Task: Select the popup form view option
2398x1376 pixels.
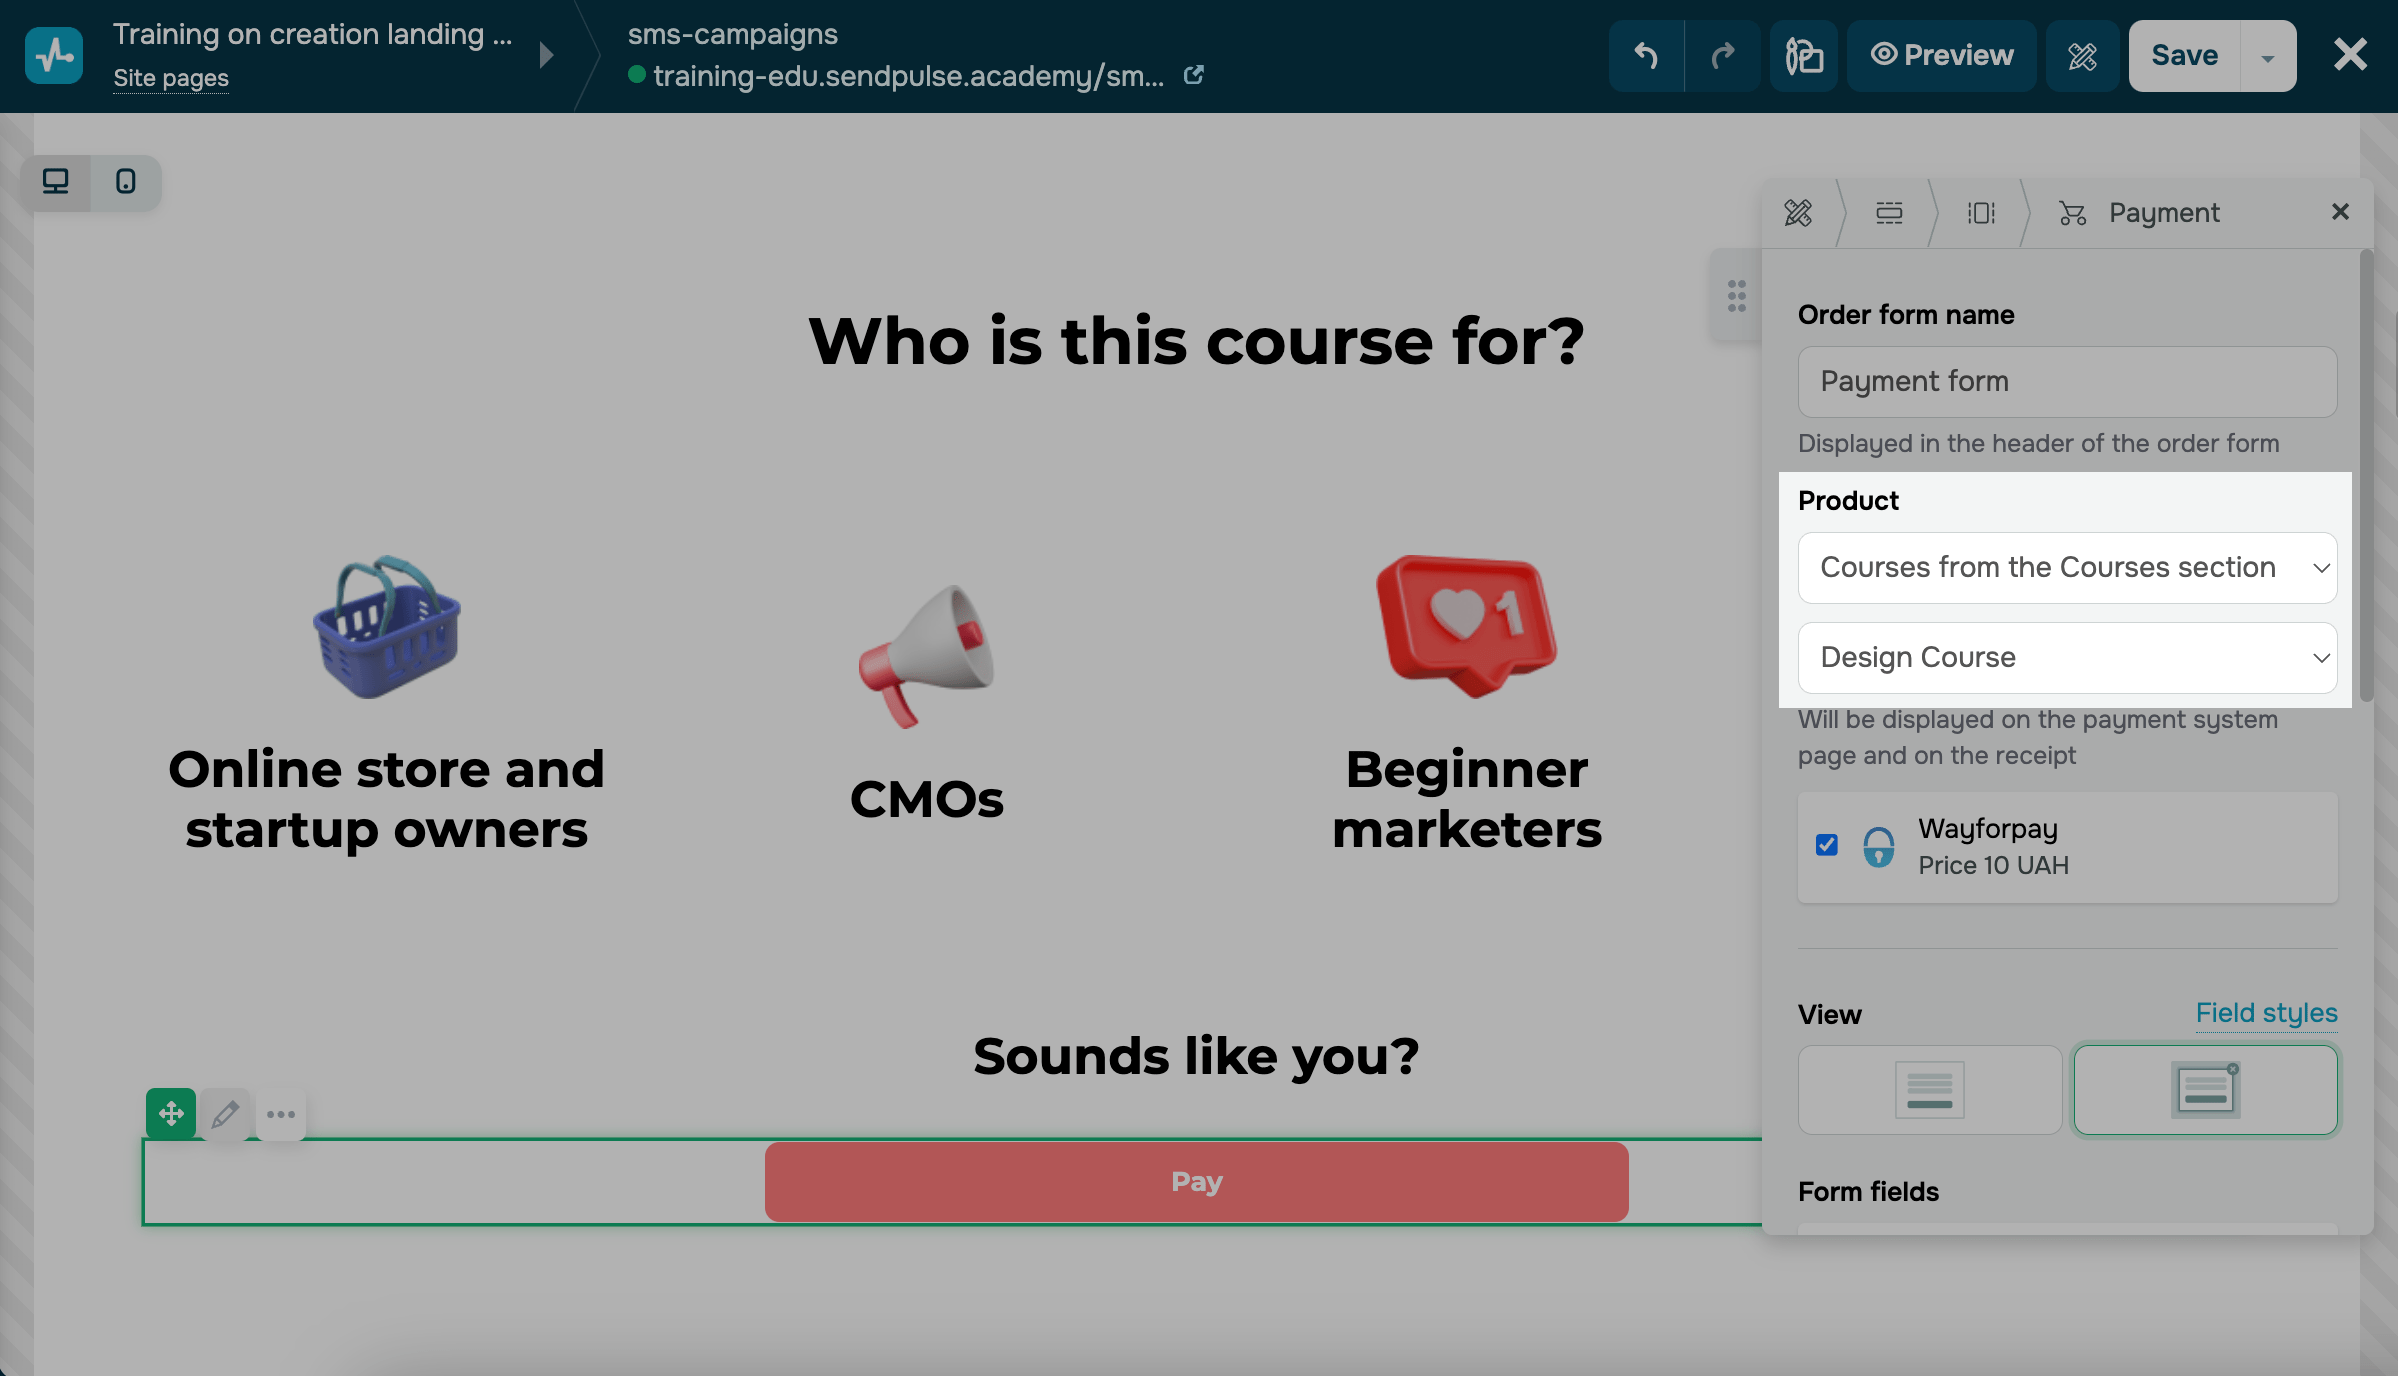Action: (x=2205, y=1090)
